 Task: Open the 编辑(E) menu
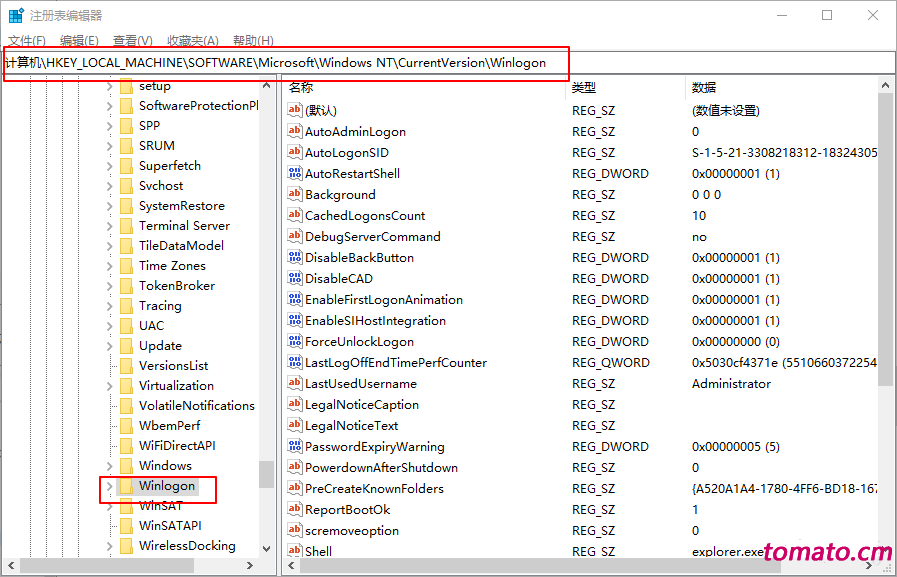tap(80, 41)
